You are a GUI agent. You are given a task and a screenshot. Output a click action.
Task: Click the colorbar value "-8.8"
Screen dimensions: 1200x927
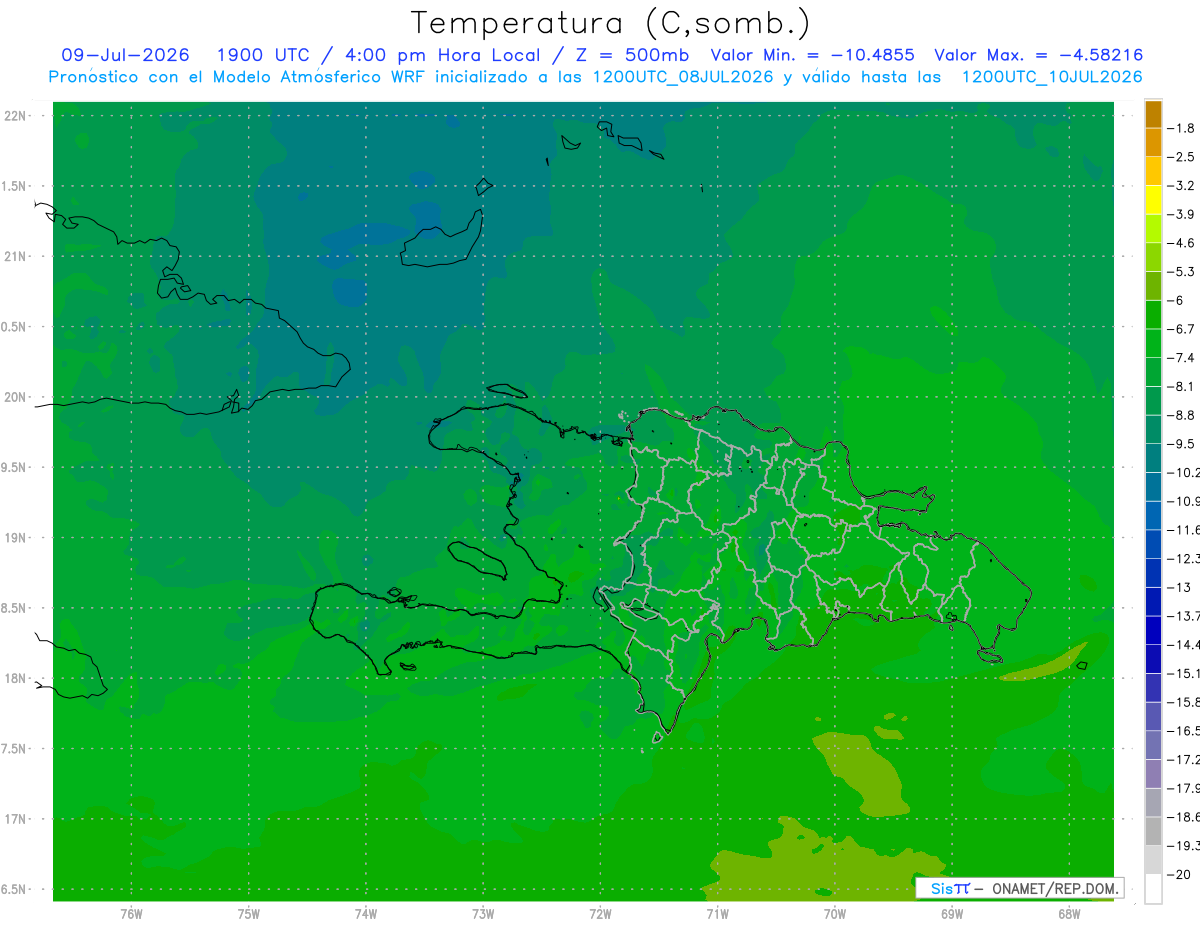[1182, 415]
